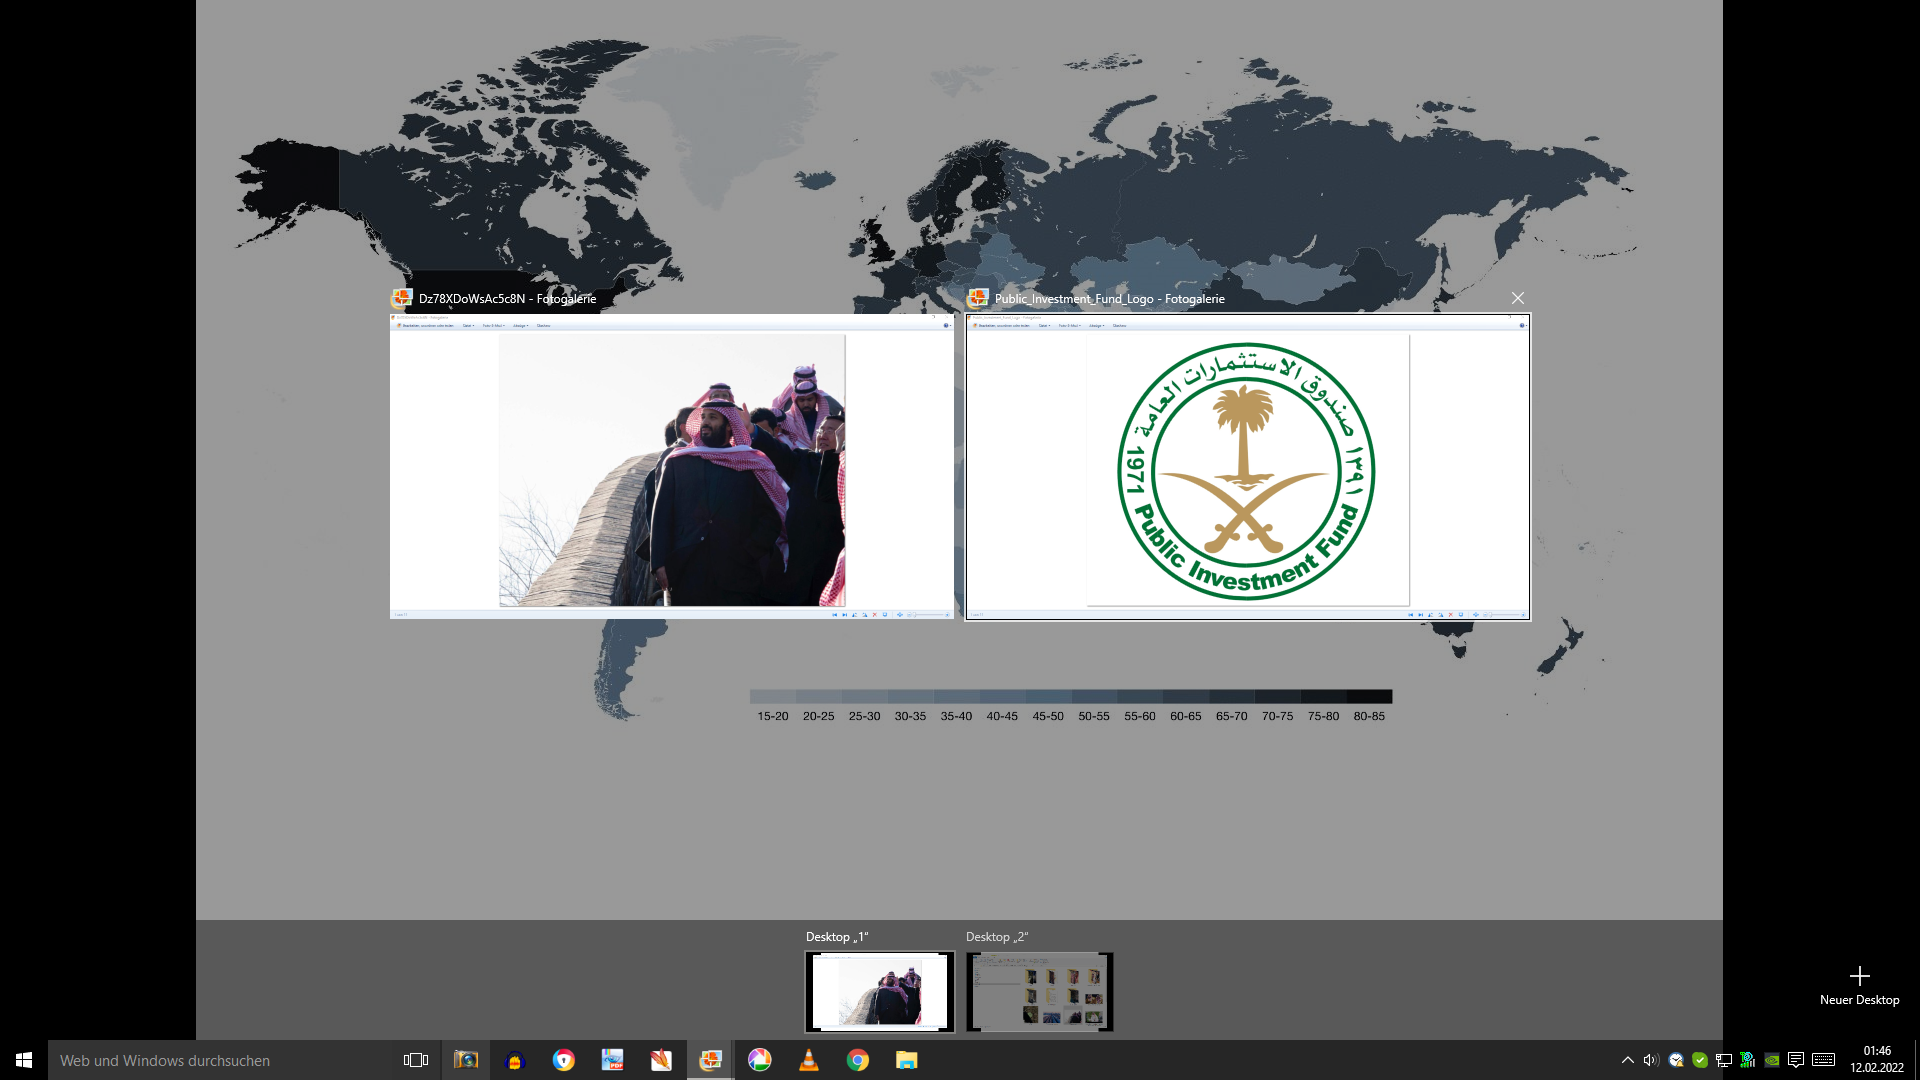The image size is (1920, 1080).
Task: Focus the Web und Windows durchsuchen search box
Action: click(220, 1060)
